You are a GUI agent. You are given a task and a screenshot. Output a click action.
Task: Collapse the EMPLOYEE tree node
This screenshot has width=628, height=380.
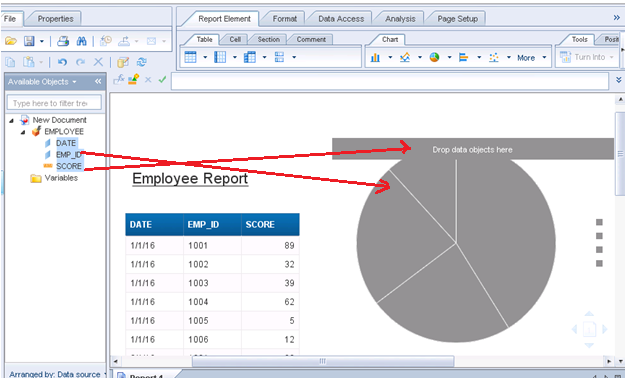pyautogui.click(x=23, y=132)
